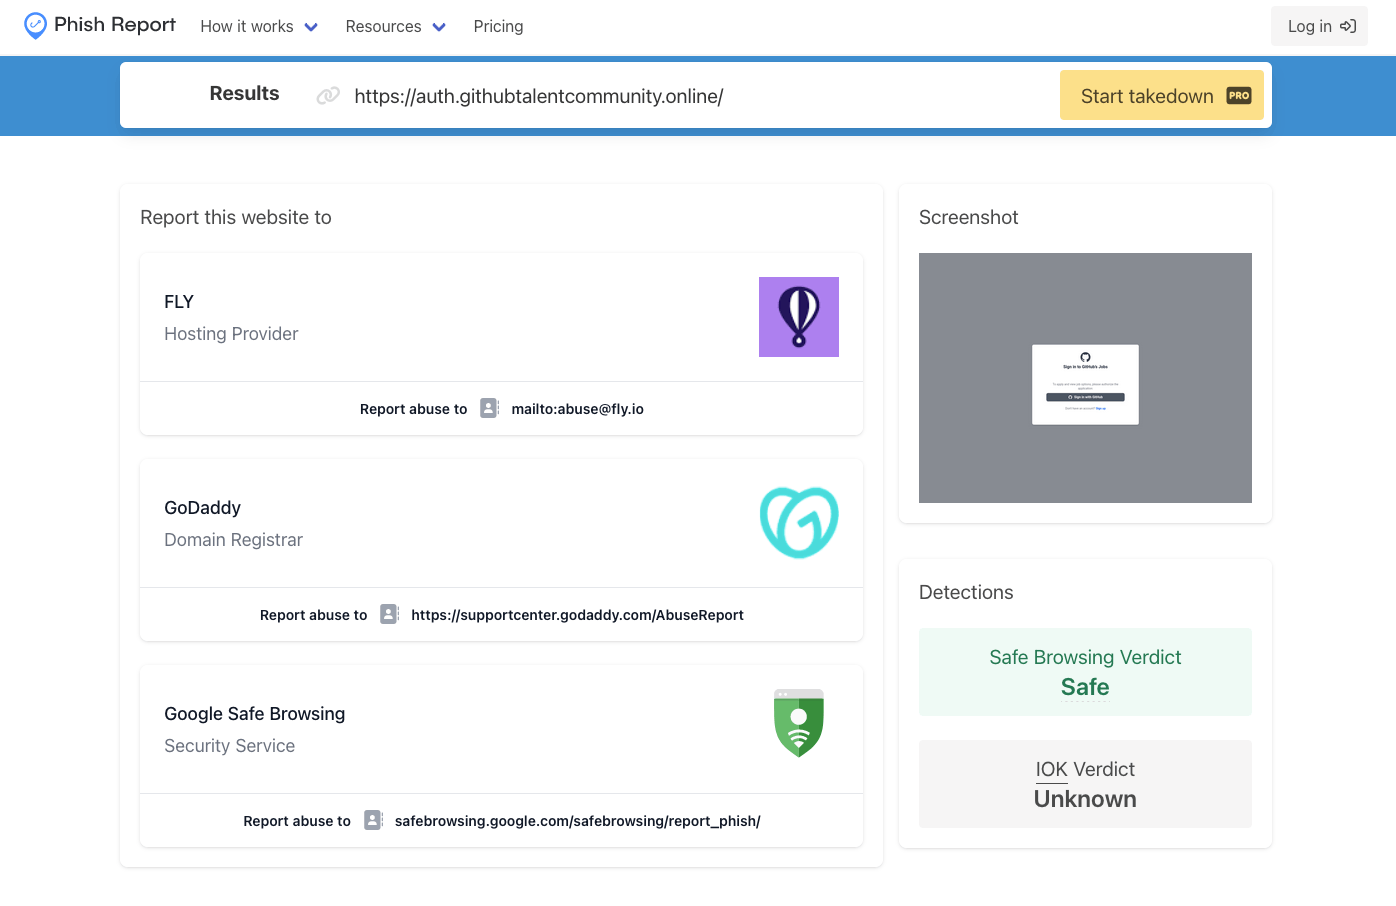The height and width of the screenshot is (906, 1396).
Task: Click the PRO badge on Start takedown
Action: (1239, 96)
